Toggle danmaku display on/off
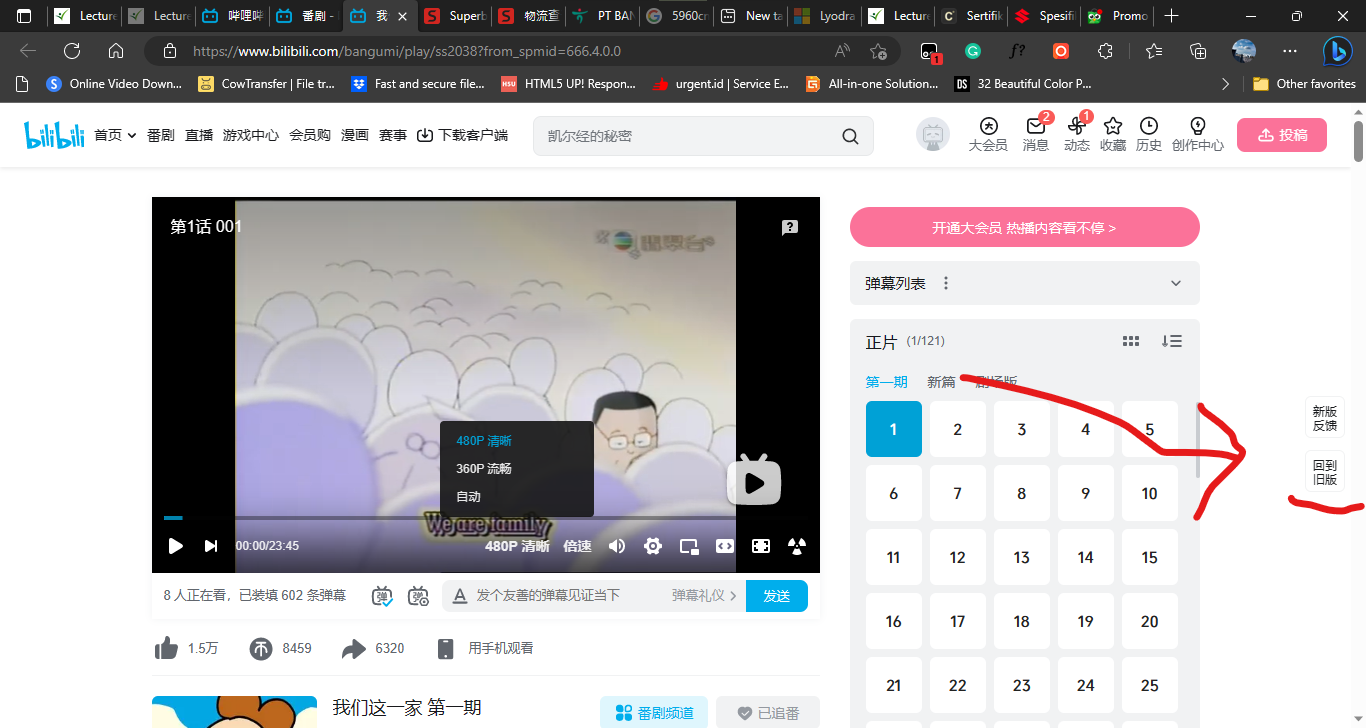The width and height of the screenshot is (1366, 728). click(x=382, y=596)
